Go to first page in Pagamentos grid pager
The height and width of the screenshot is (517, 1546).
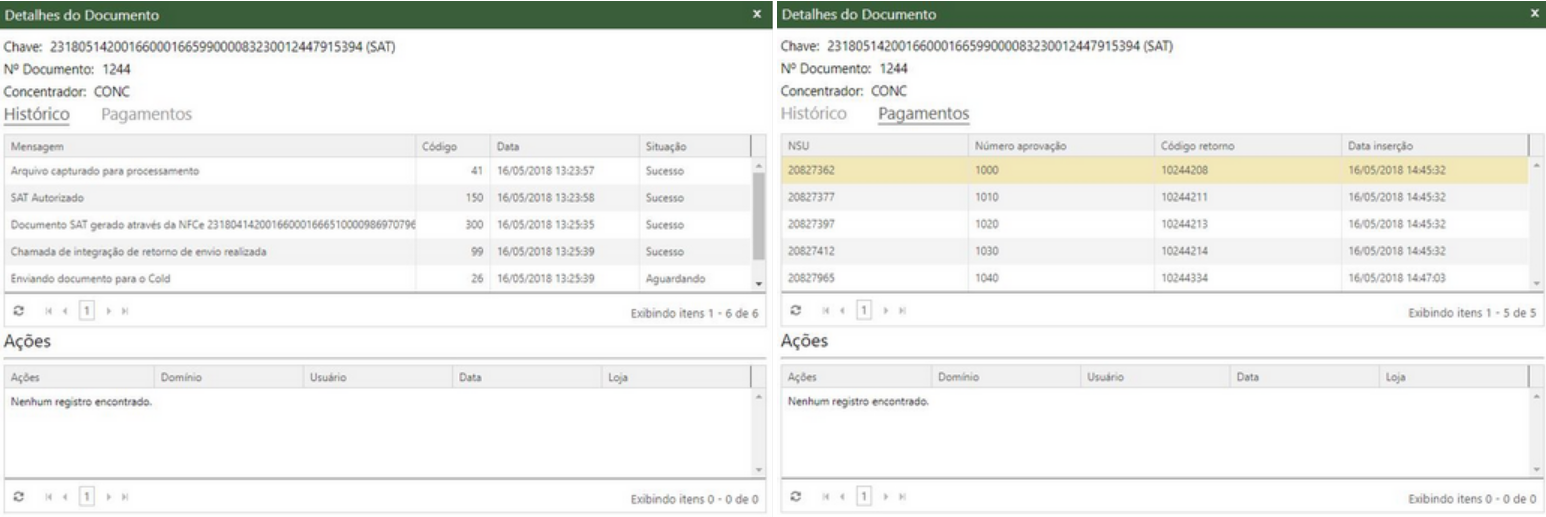[x=824, y=312]
